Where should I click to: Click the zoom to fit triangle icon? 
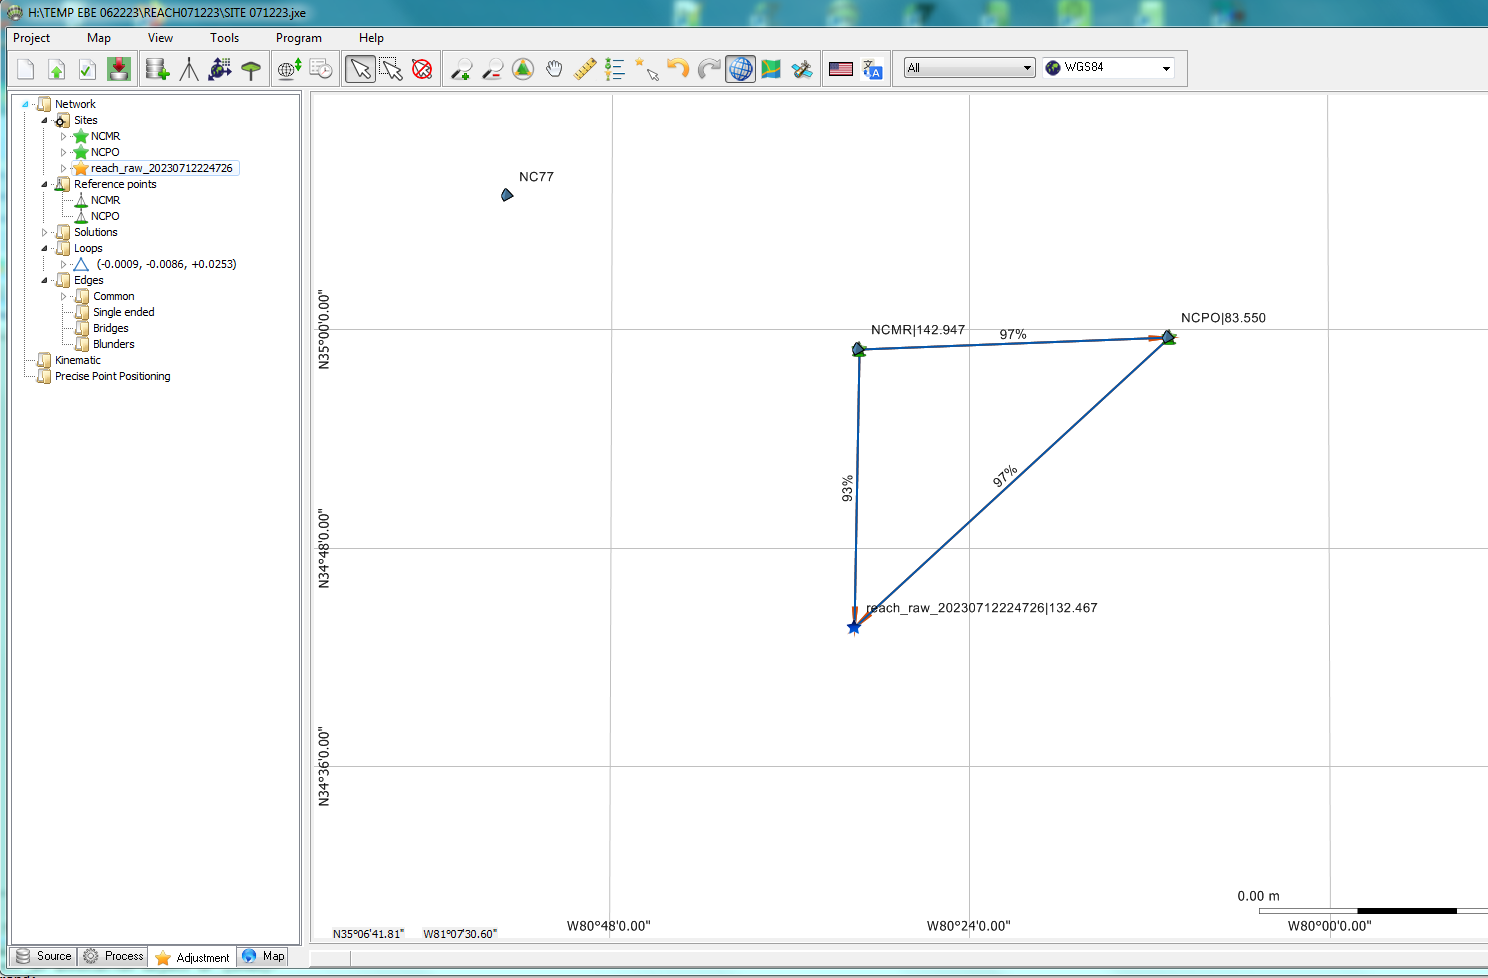tap(523, 69)
